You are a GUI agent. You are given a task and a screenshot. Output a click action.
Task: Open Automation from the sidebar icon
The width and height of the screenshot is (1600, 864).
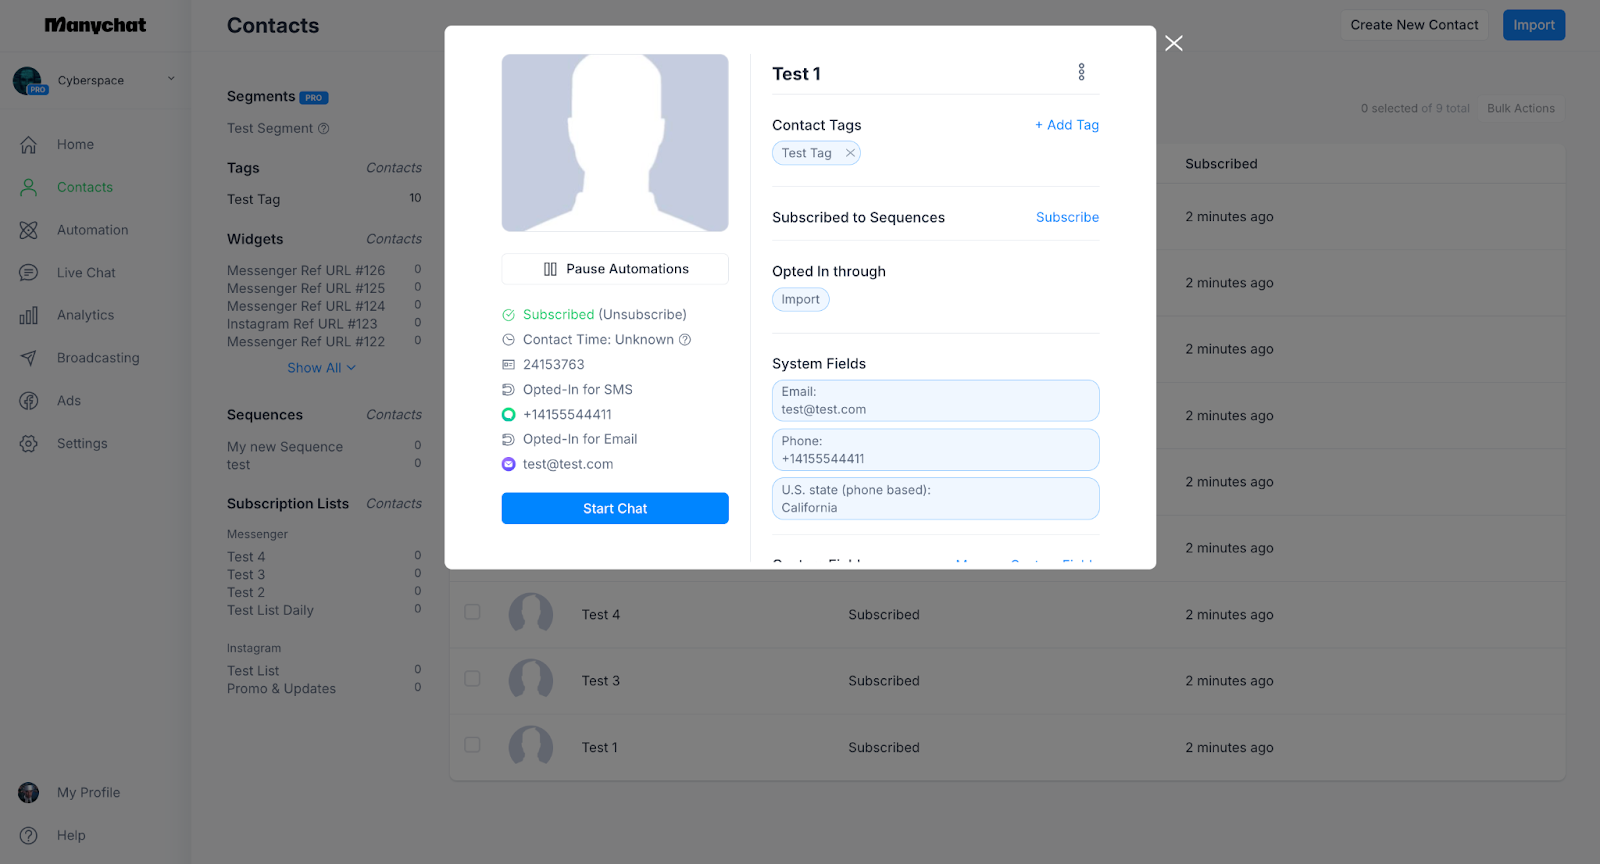pyautogui.click(x=29, y=230)
